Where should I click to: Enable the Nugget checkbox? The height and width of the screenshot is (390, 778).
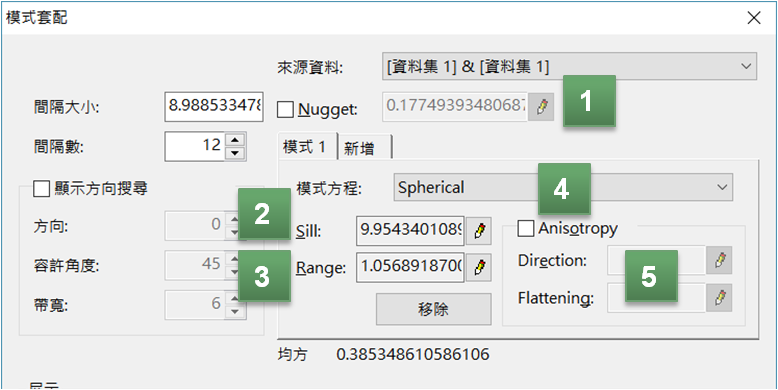tap(285, 109)
